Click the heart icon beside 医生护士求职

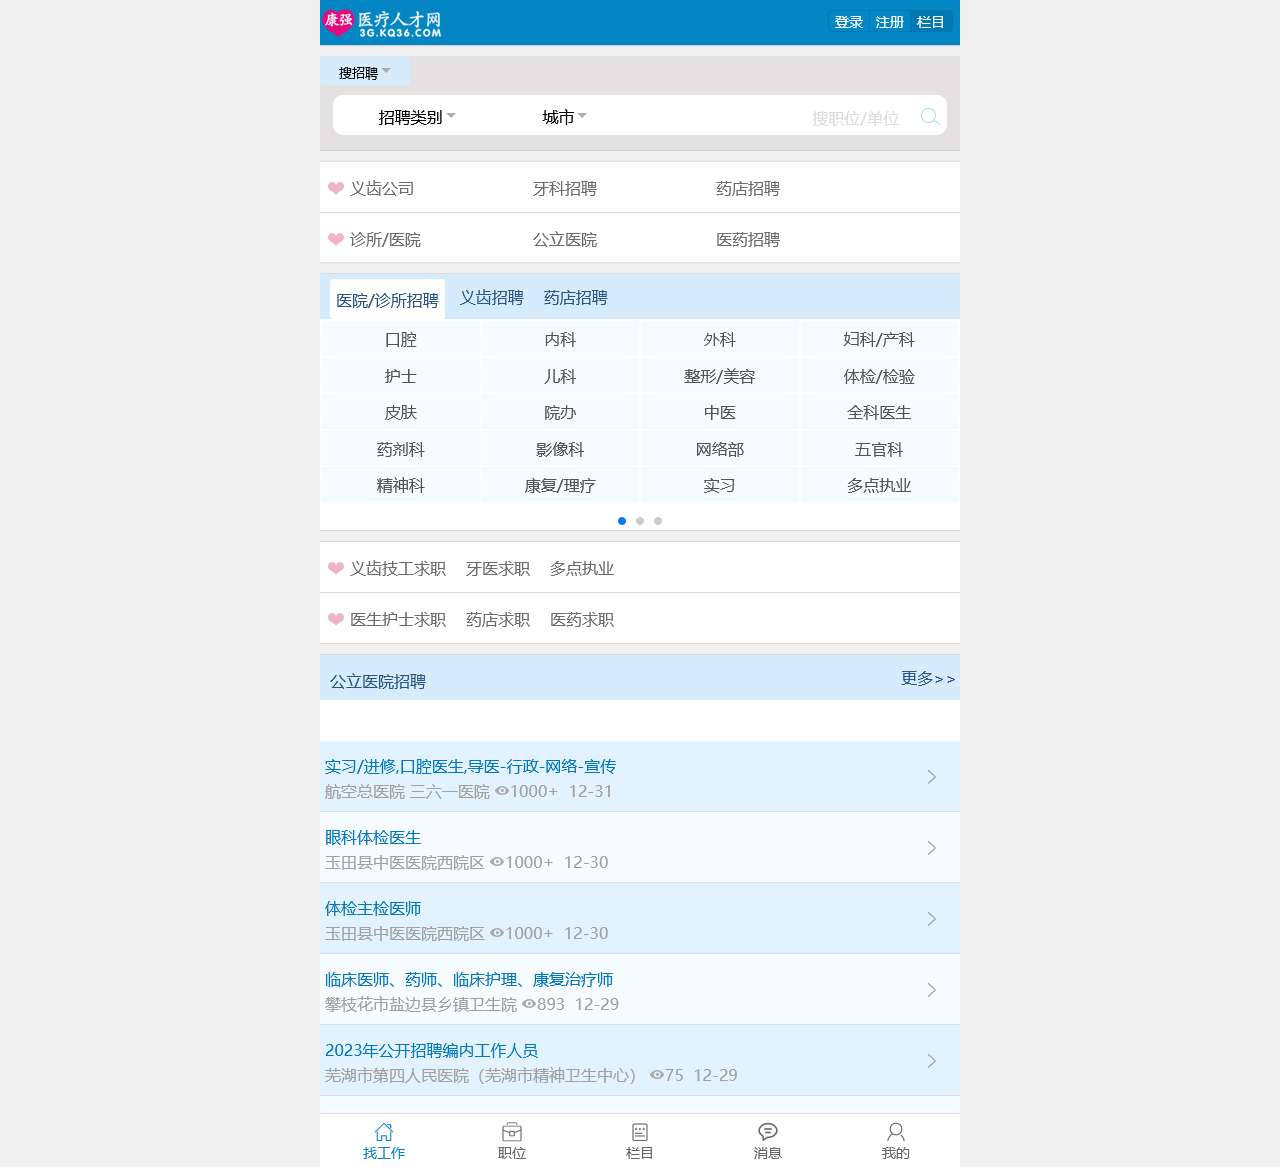[336, 619]
